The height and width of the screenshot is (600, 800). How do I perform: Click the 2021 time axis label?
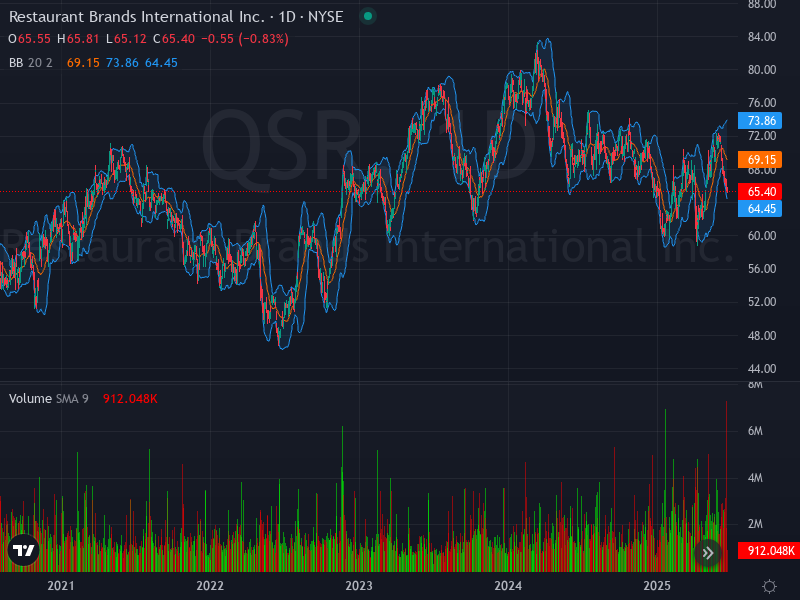tap(61, 586)
